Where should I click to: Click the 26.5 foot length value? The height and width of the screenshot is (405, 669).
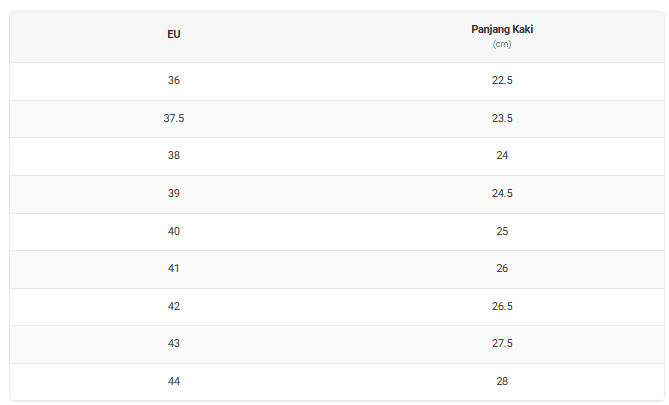(502, 306)
